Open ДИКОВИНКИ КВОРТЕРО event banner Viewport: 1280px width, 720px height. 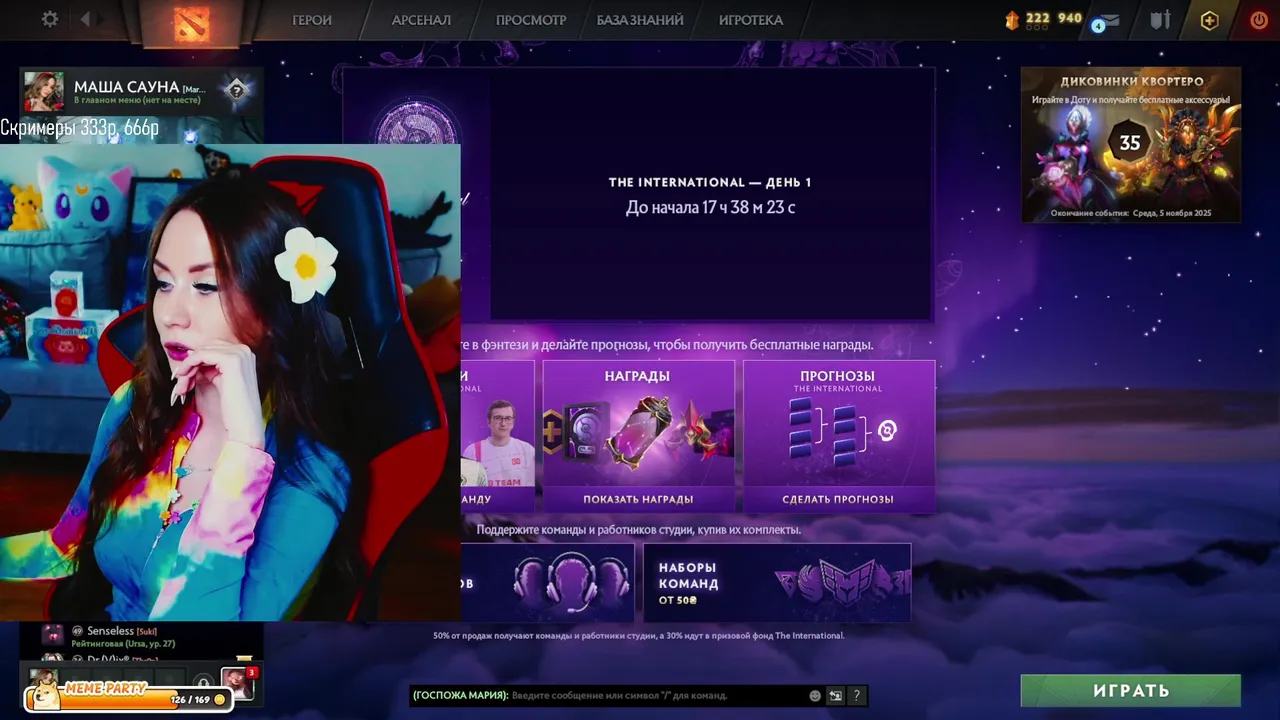pyautogui.click(x=1131, y=145)
